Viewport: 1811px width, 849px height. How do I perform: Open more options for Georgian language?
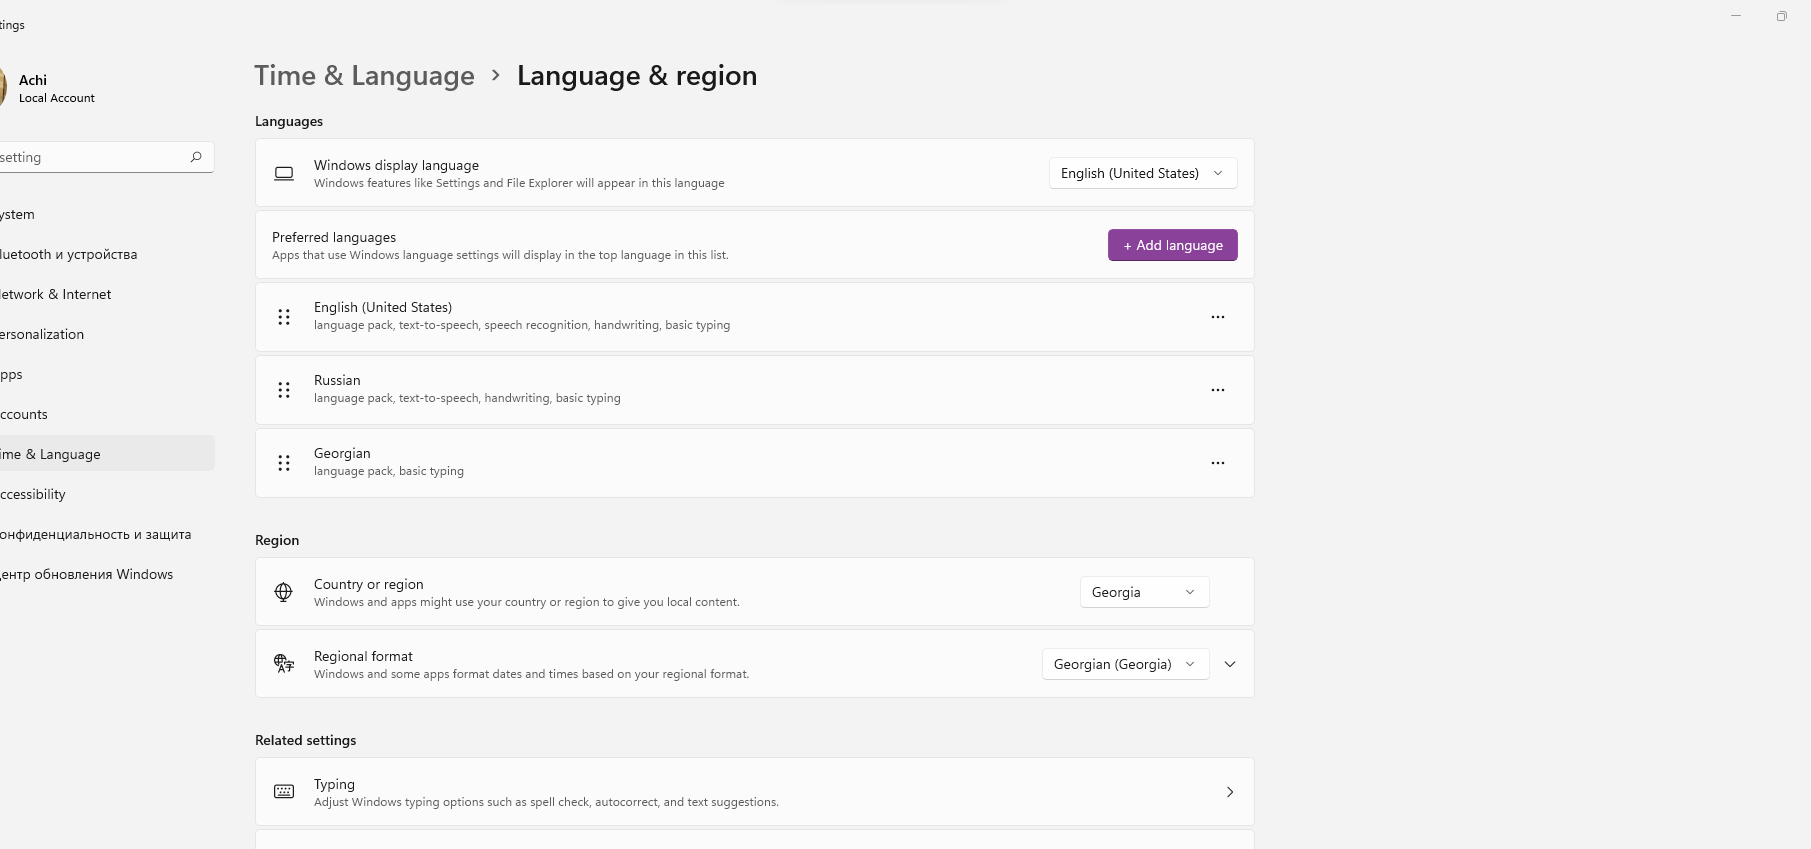click(x=1217, y=463)
